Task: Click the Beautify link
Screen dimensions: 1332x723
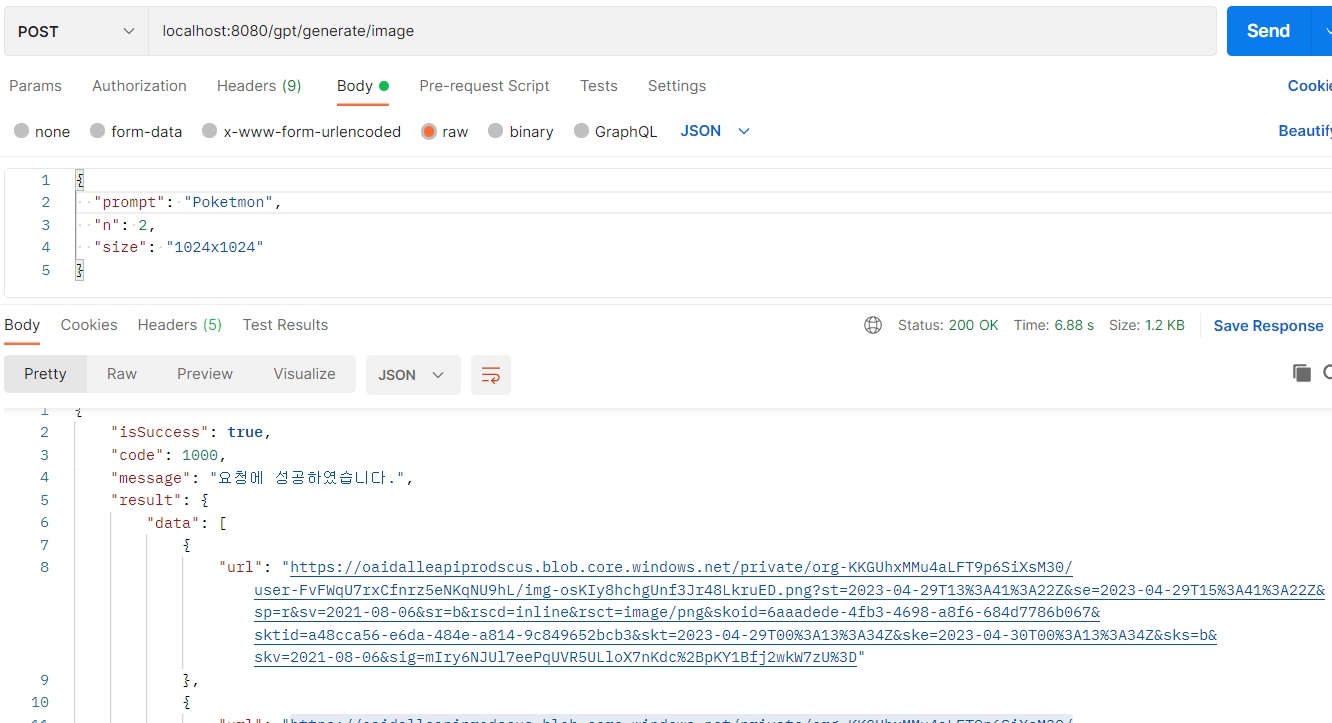Action: [x=1304, y=131]
